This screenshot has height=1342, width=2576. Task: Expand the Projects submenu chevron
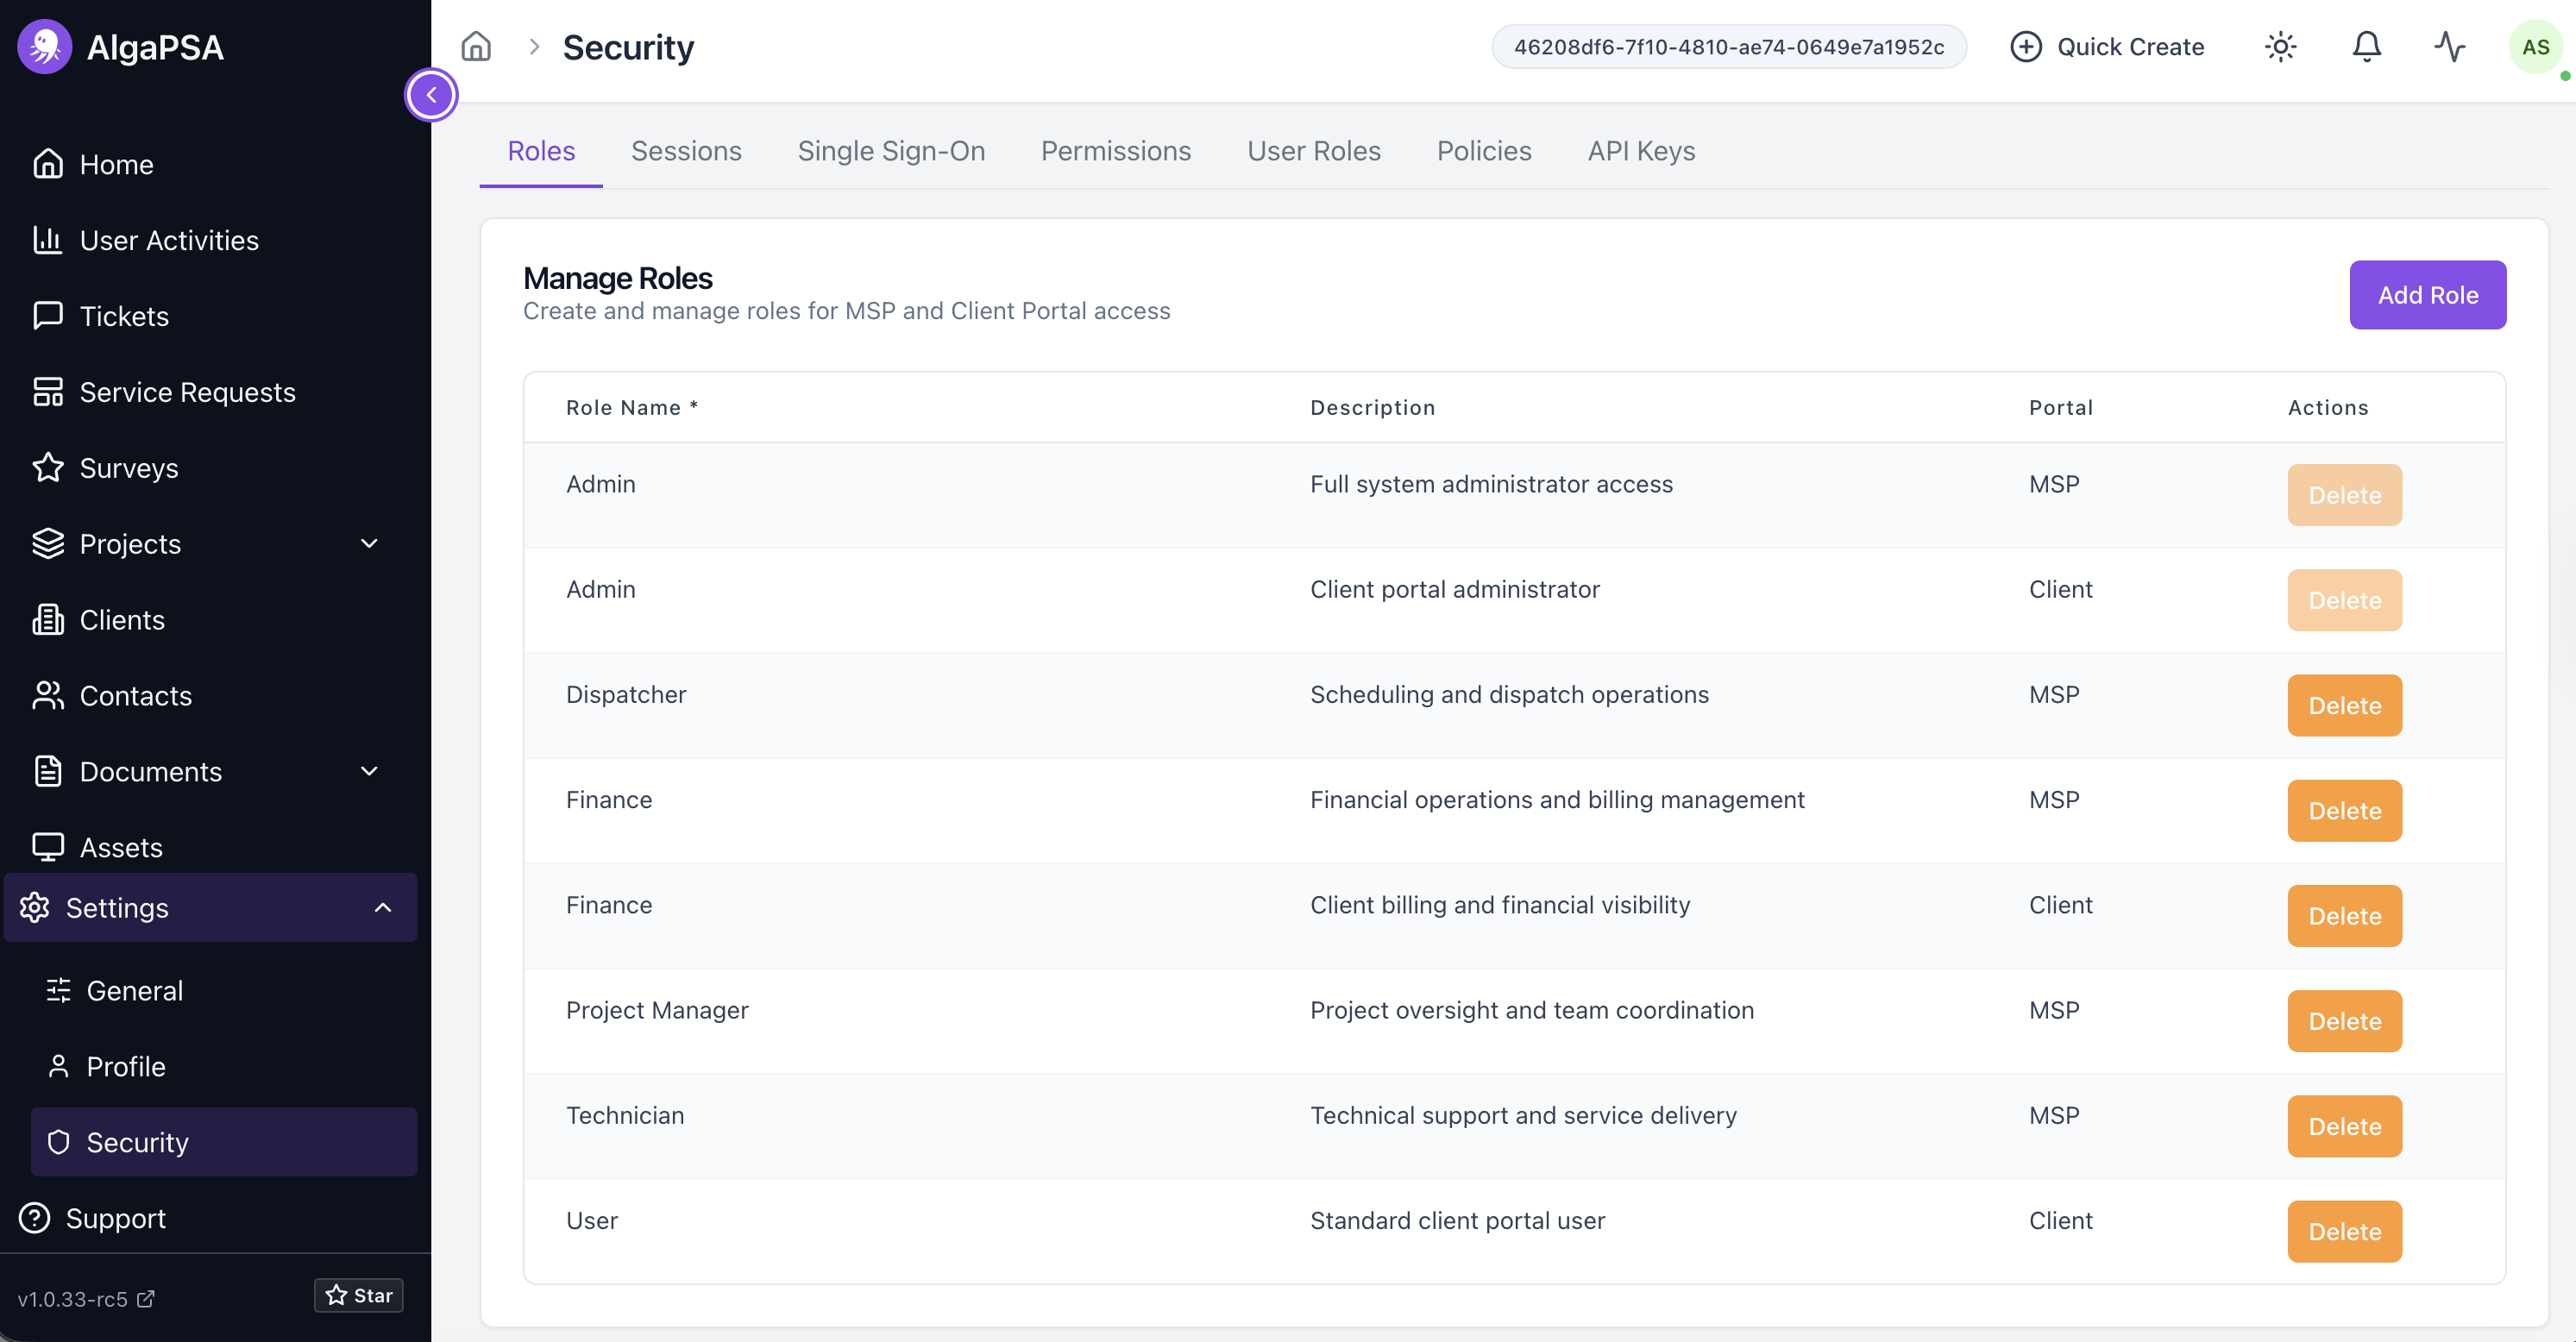coord(369,544)
